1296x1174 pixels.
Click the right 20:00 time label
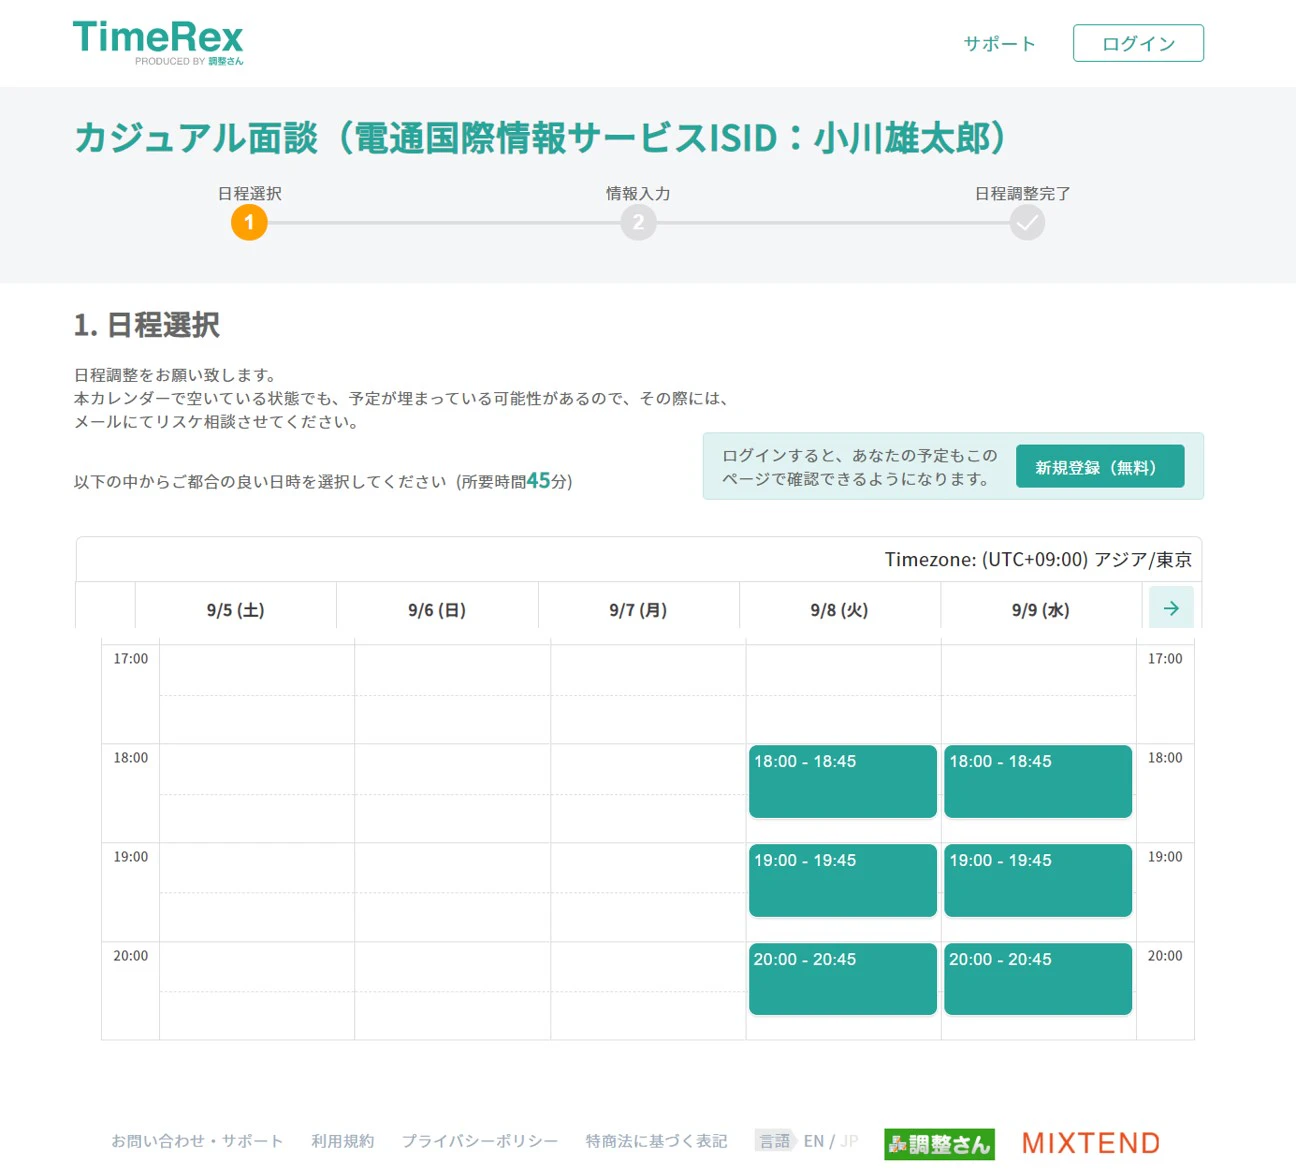pyautogui.click(x=1165, y=956)
